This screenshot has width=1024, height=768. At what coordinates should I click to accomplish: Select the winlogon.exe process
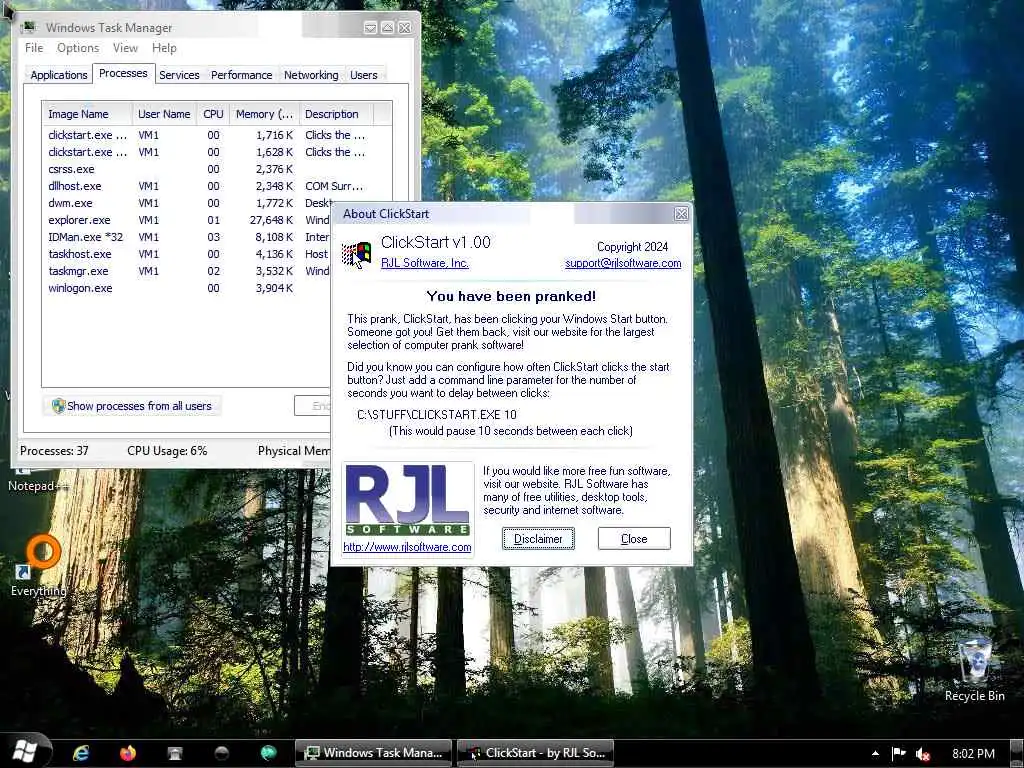188,288
